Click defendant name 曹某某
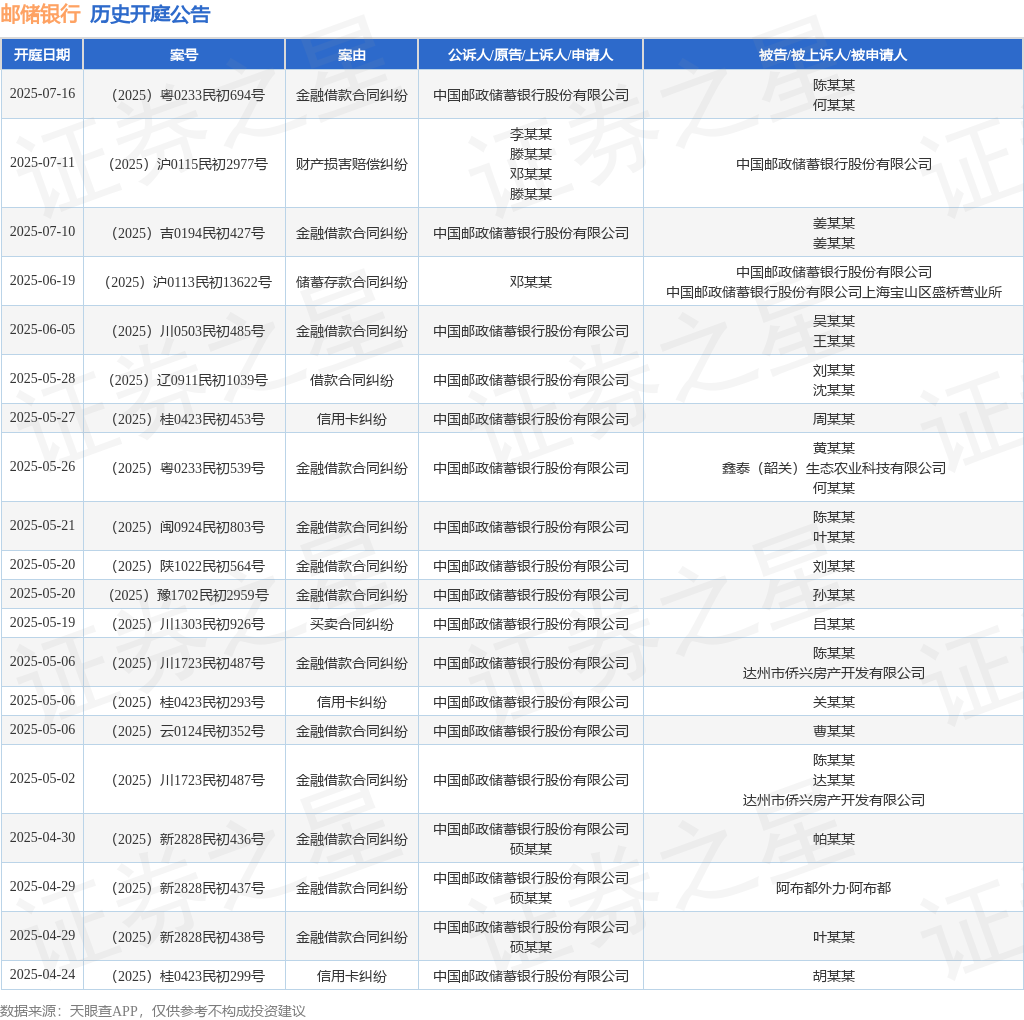Screen dimensions: 1024x1020 point(833,731)
